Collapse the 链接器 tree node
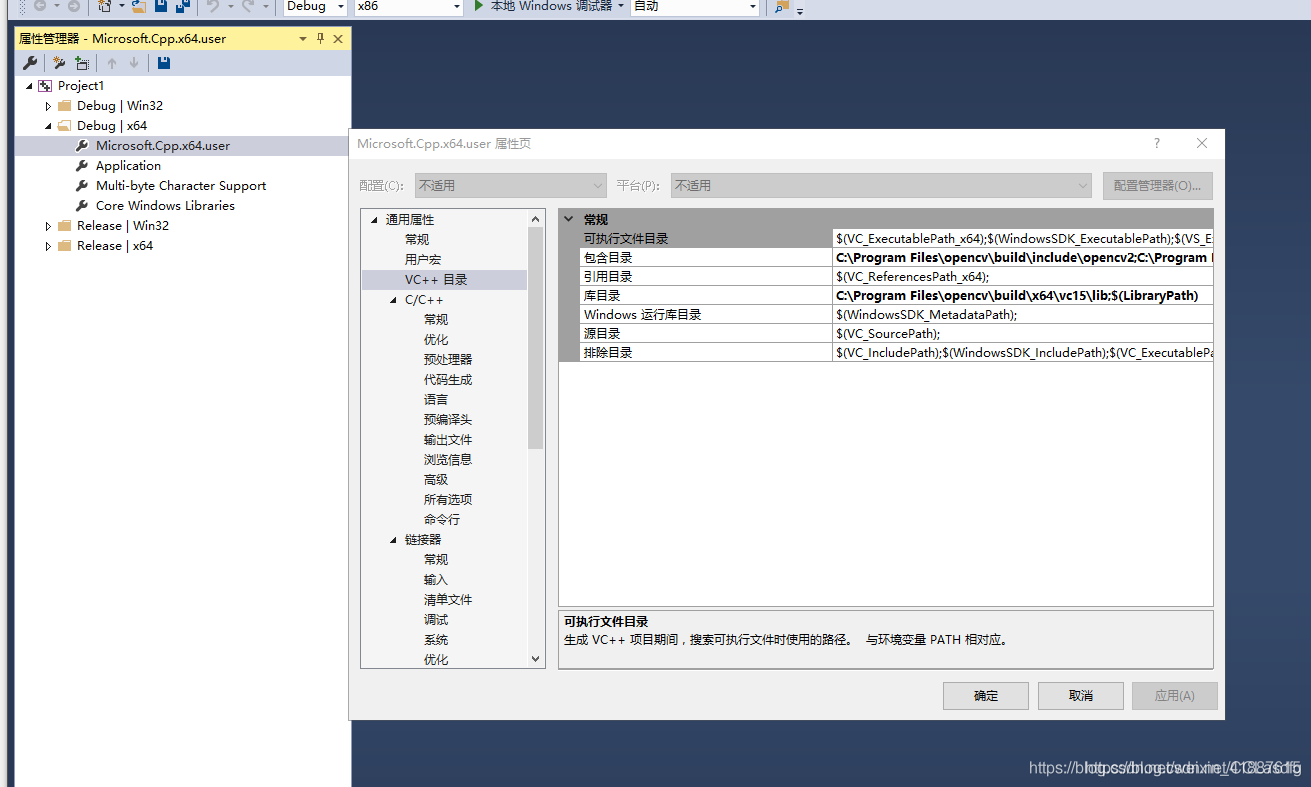 coord(394,540)
